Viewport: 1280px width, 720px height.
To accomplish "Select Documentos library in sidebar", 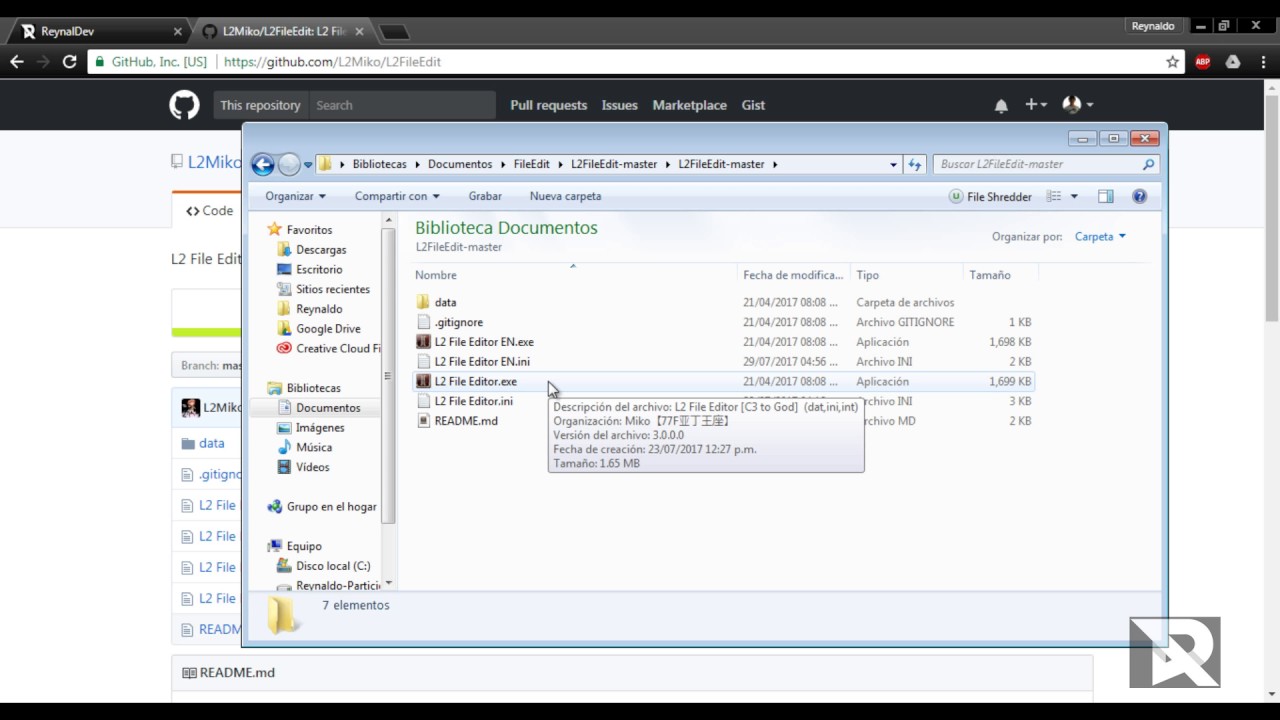I will pos(328,408).
